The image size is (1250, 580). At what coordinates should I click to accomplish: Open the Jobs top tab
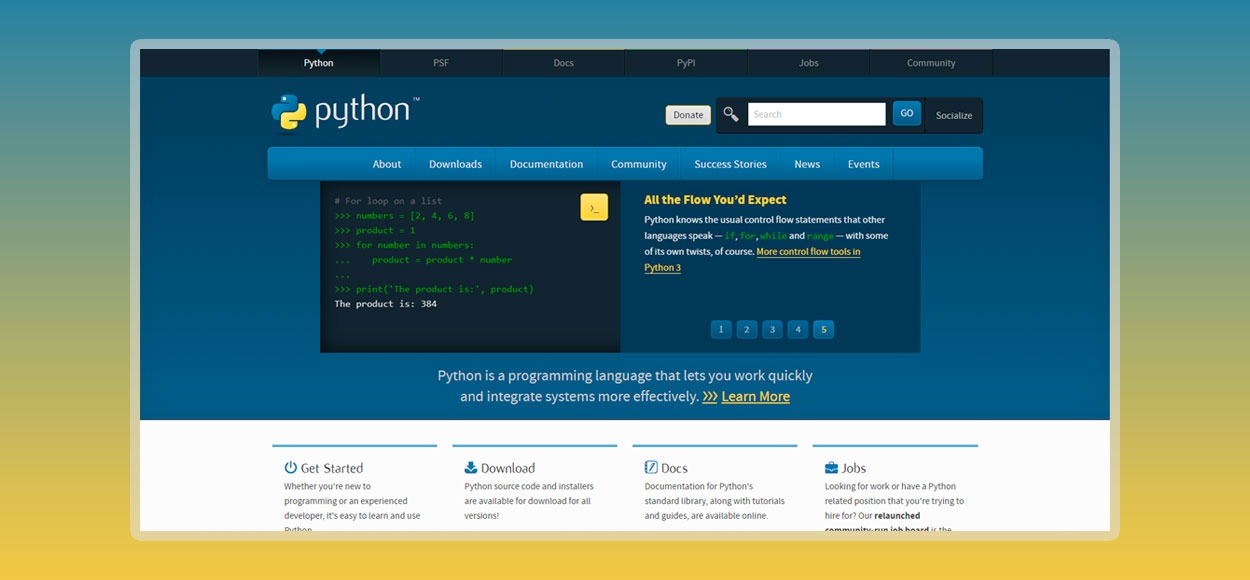pos(809,63)
